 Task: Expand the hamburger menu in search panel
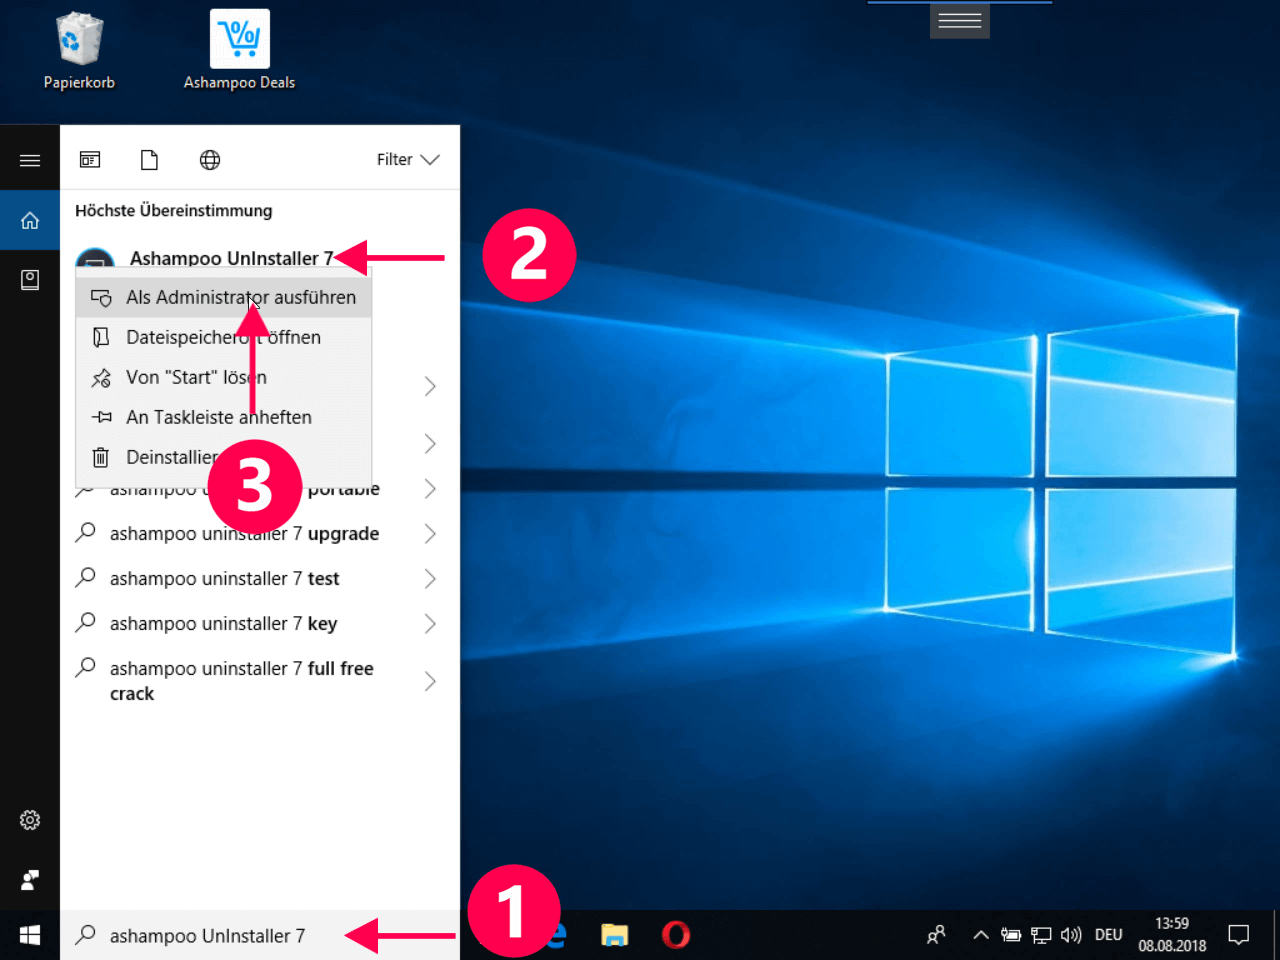click(x=30, y=160)
